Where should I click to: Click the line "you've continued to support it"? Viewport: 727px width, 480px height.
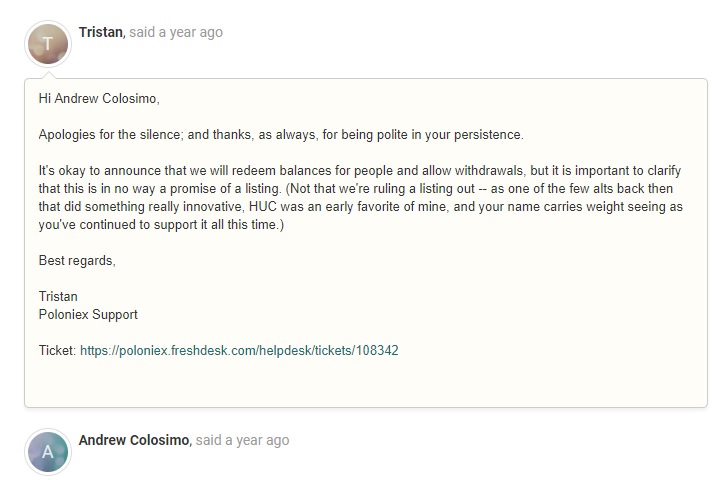pos(161,224)
